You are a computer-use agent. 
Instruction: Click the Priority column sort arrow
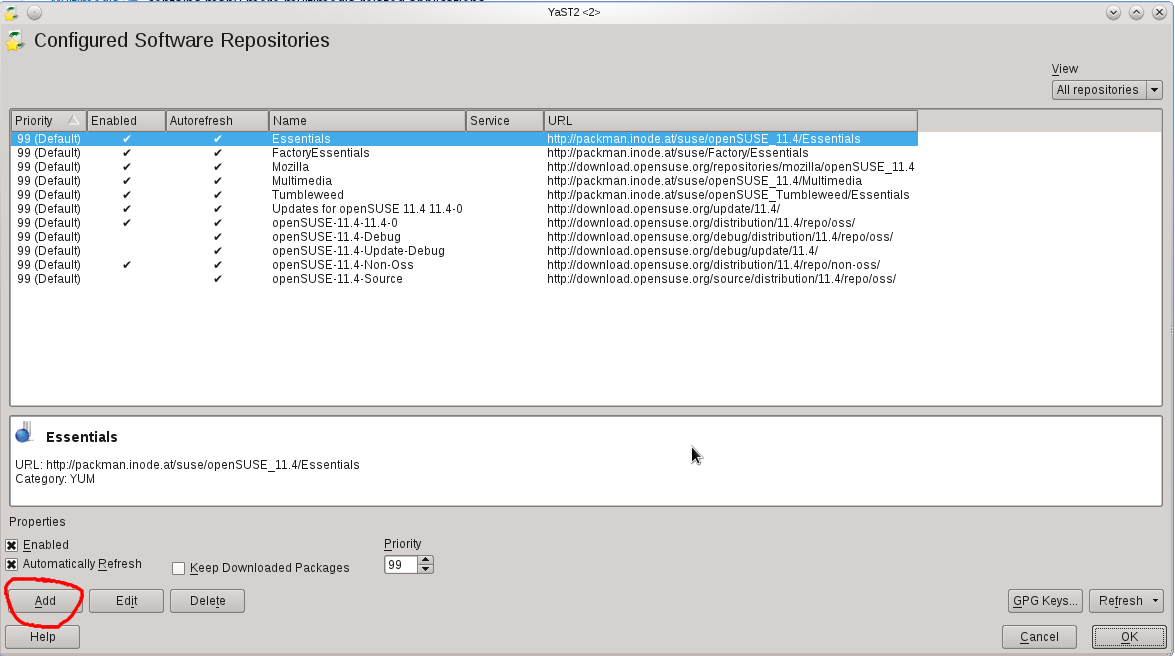73,120
